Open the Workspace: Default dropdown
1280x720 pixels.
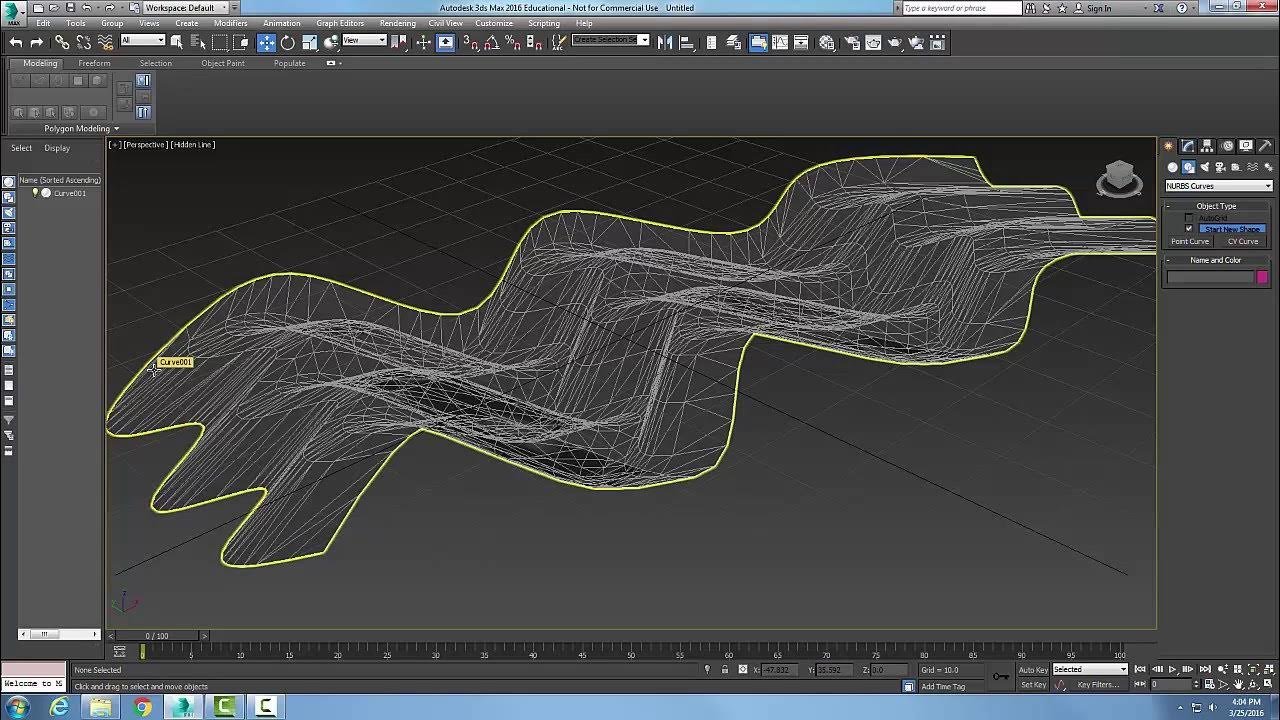coord(185,8)
